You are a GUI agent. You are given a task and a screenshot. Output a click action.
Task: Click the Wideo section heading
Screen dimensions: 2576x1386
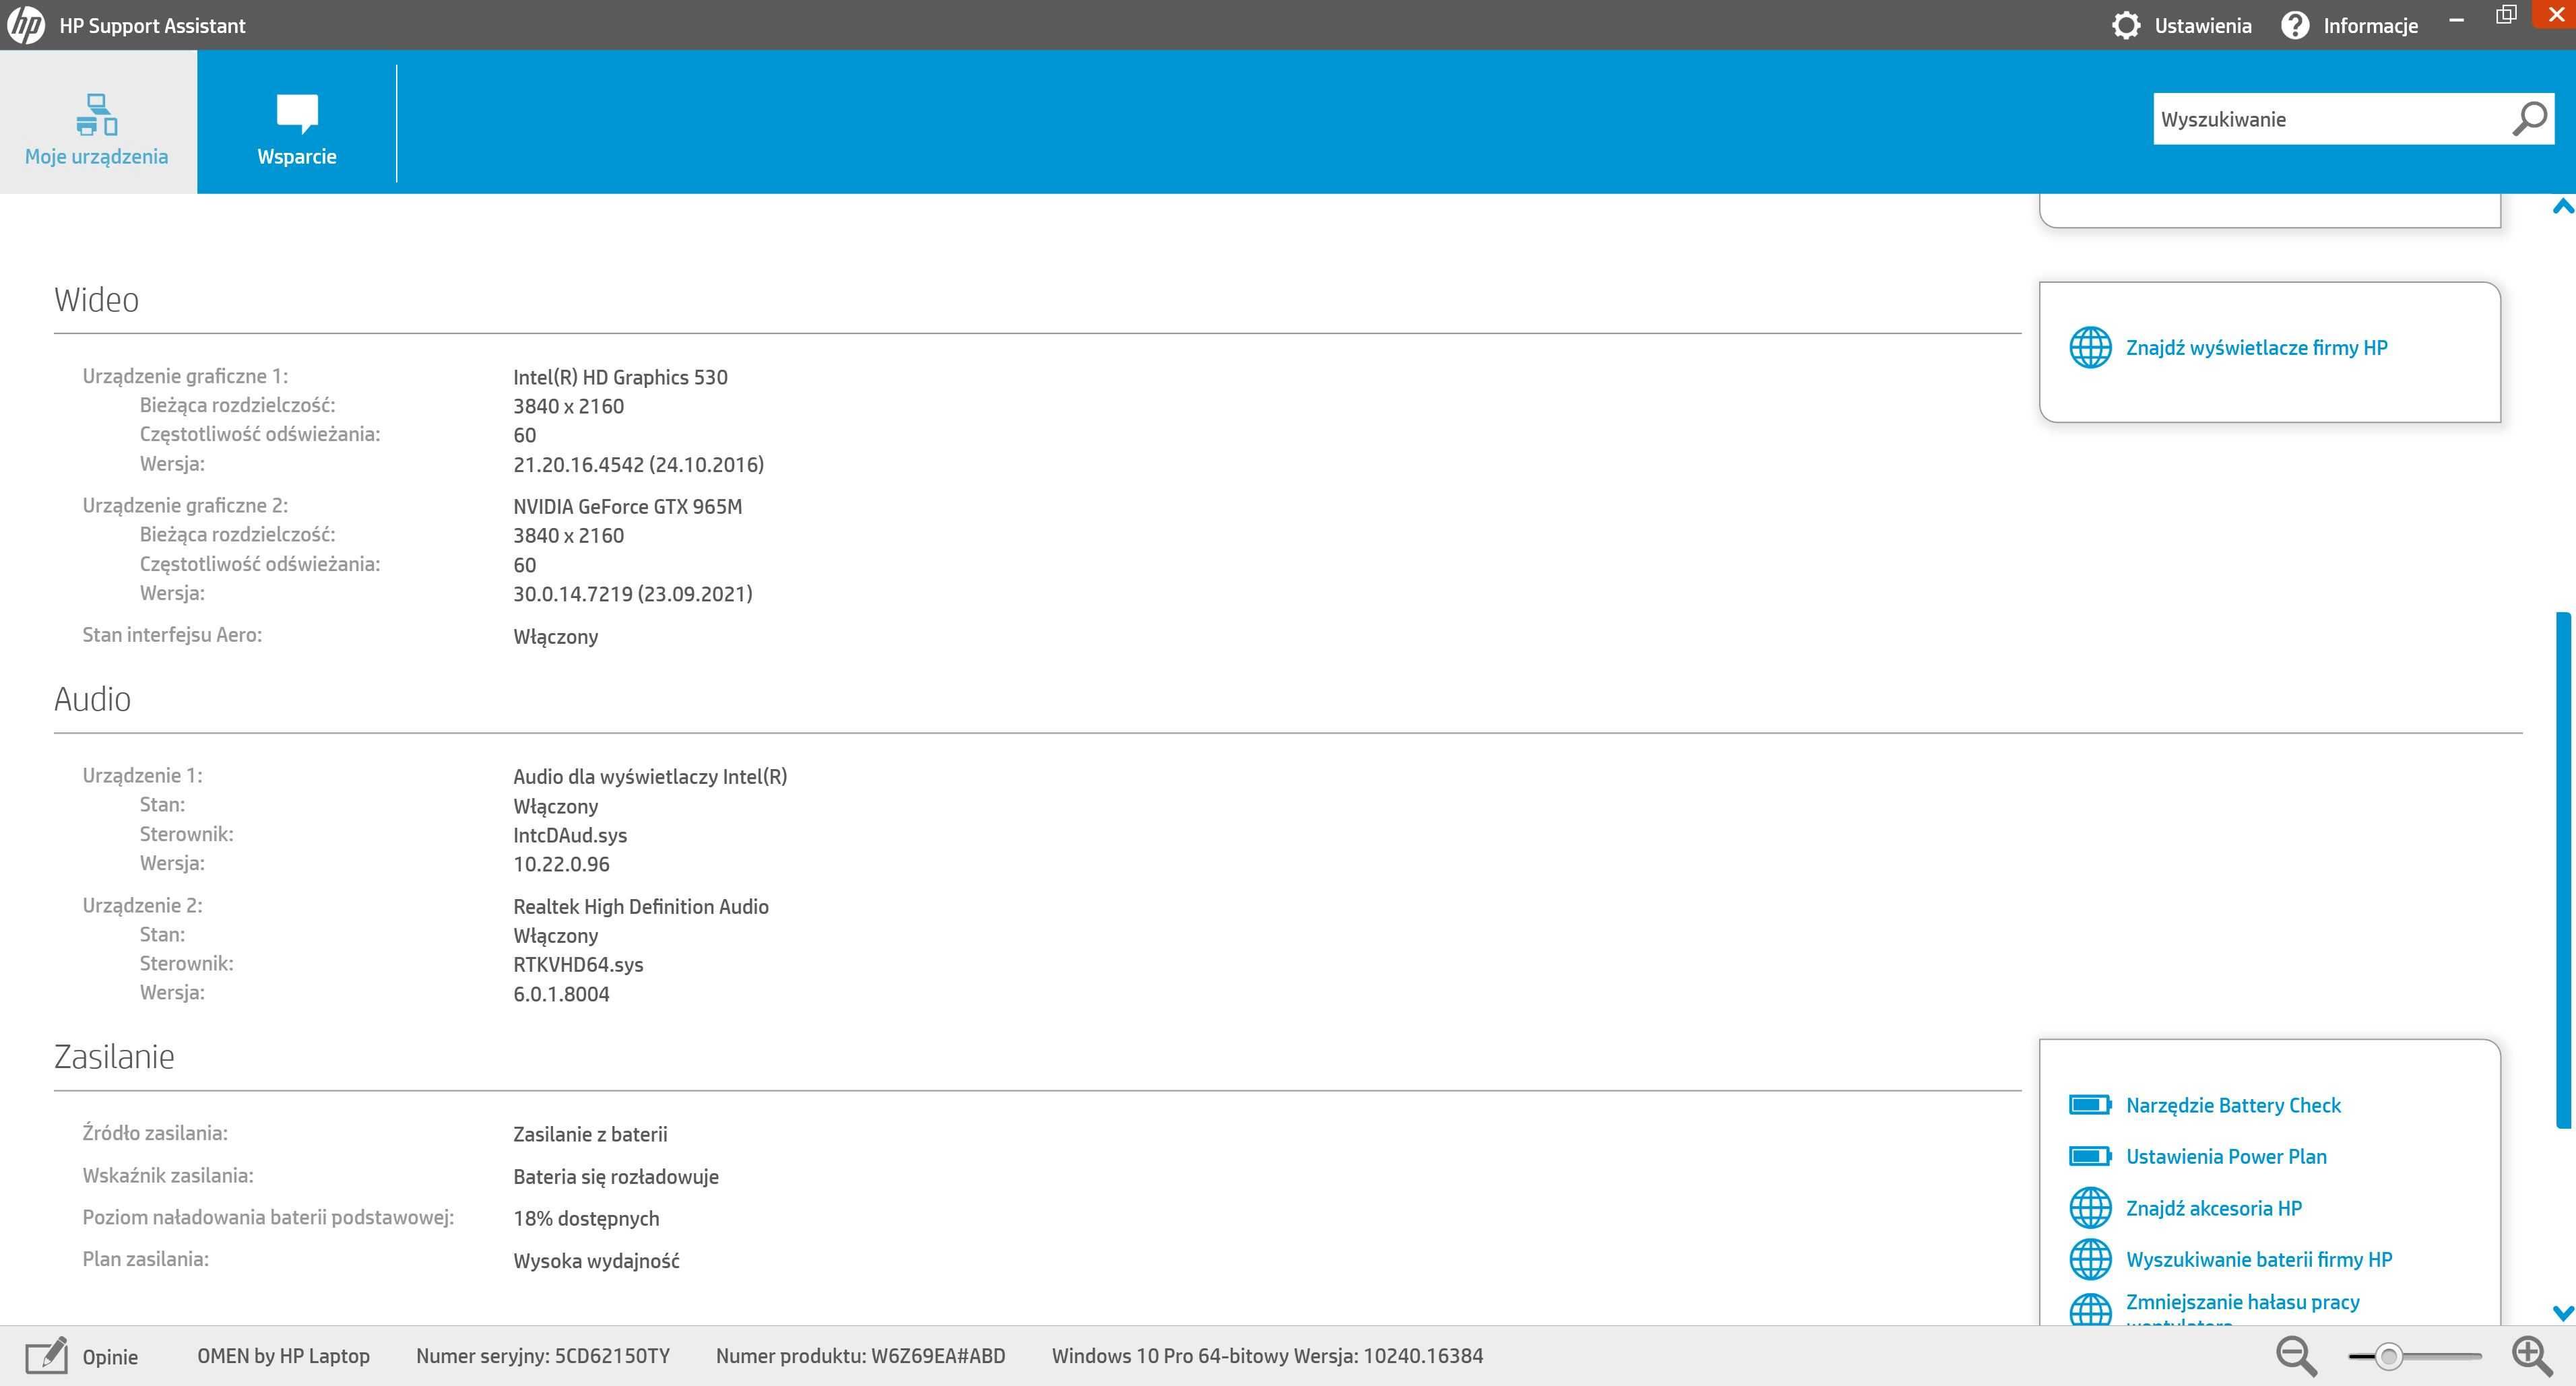tap(96, 299)
